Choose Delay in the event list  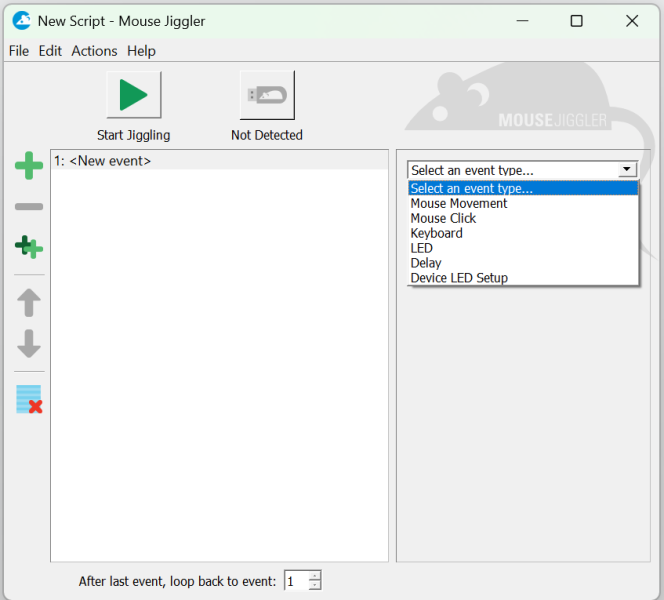point(426,263)
